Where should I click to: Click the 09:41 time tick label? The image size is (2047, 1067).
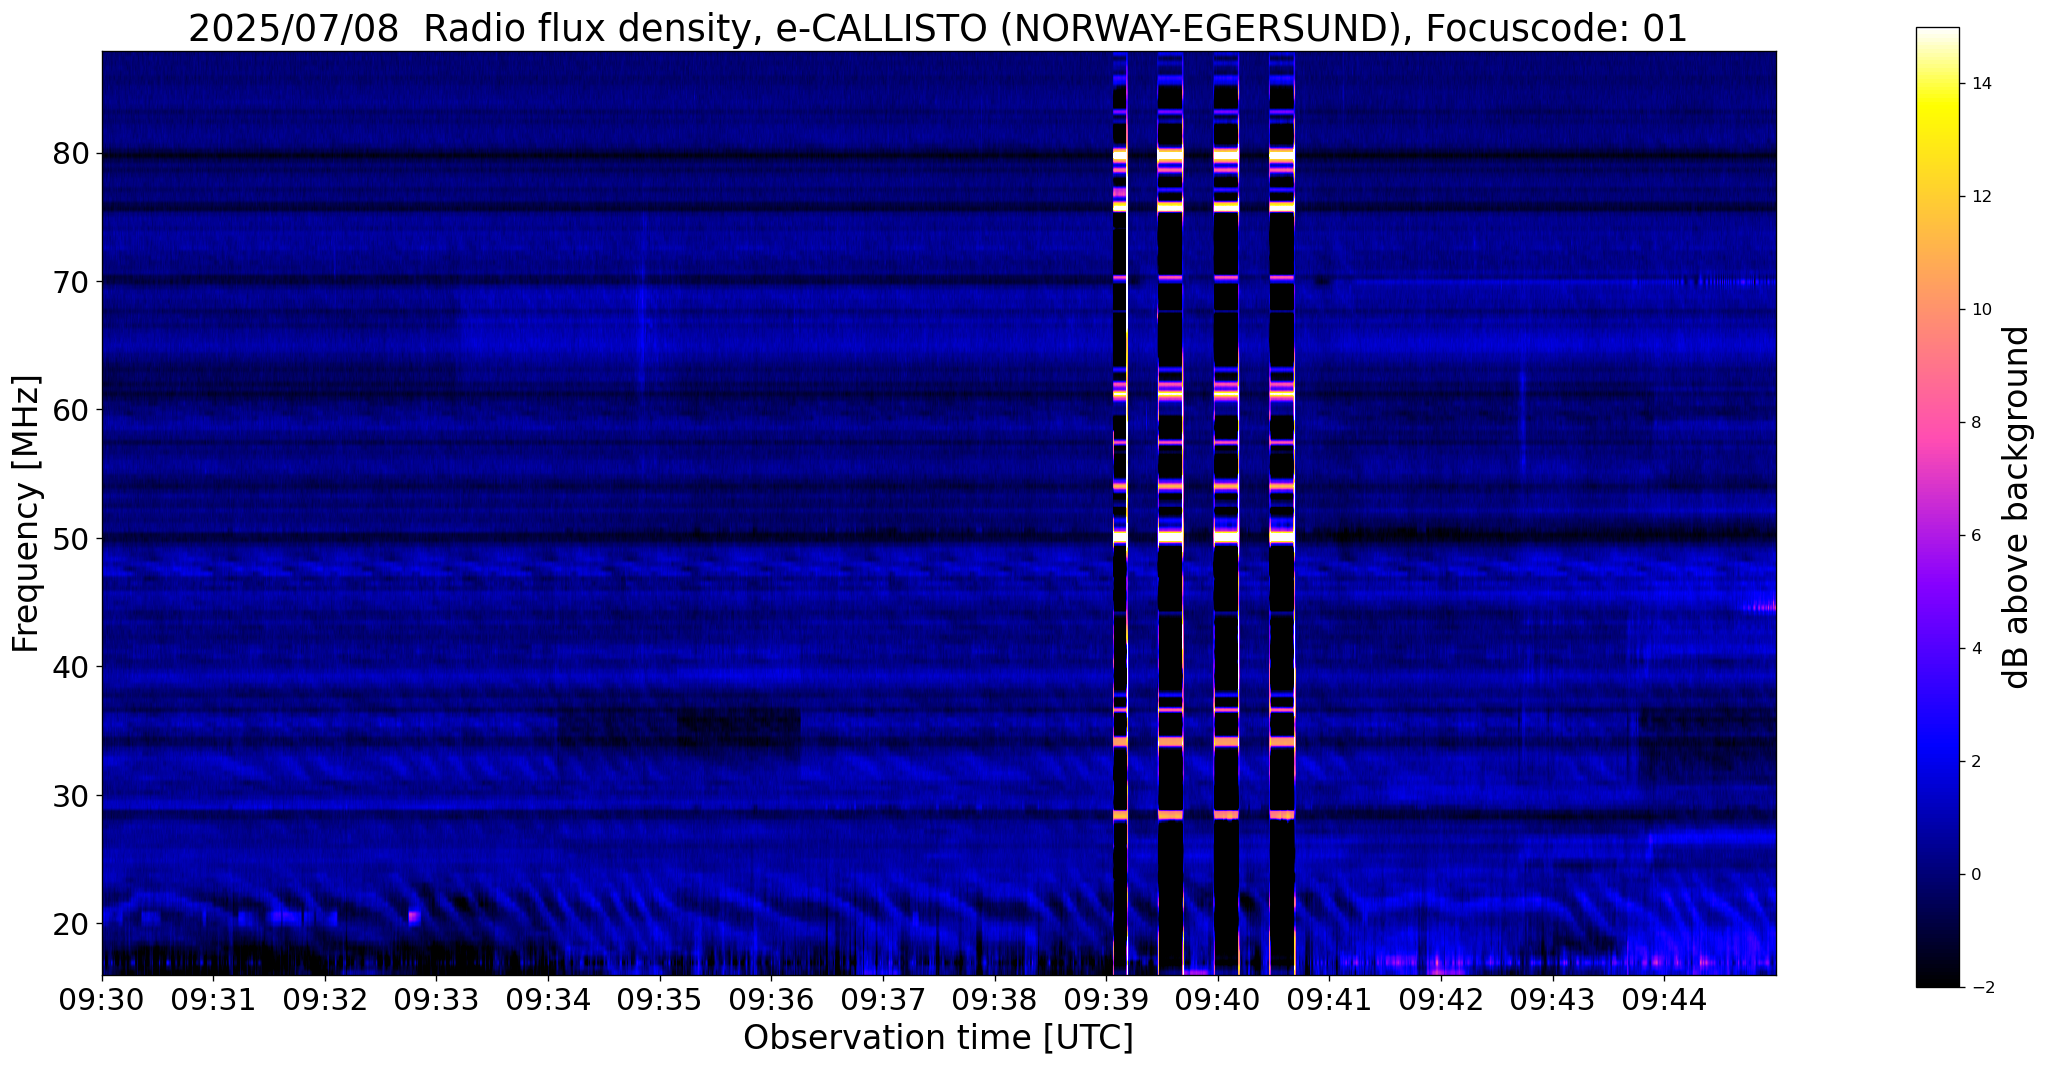point(1329,1000)
